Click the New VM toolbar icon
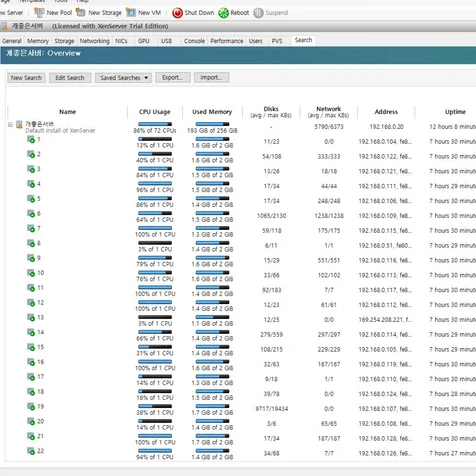Screen dimensions: 476x476 [131, 13]
